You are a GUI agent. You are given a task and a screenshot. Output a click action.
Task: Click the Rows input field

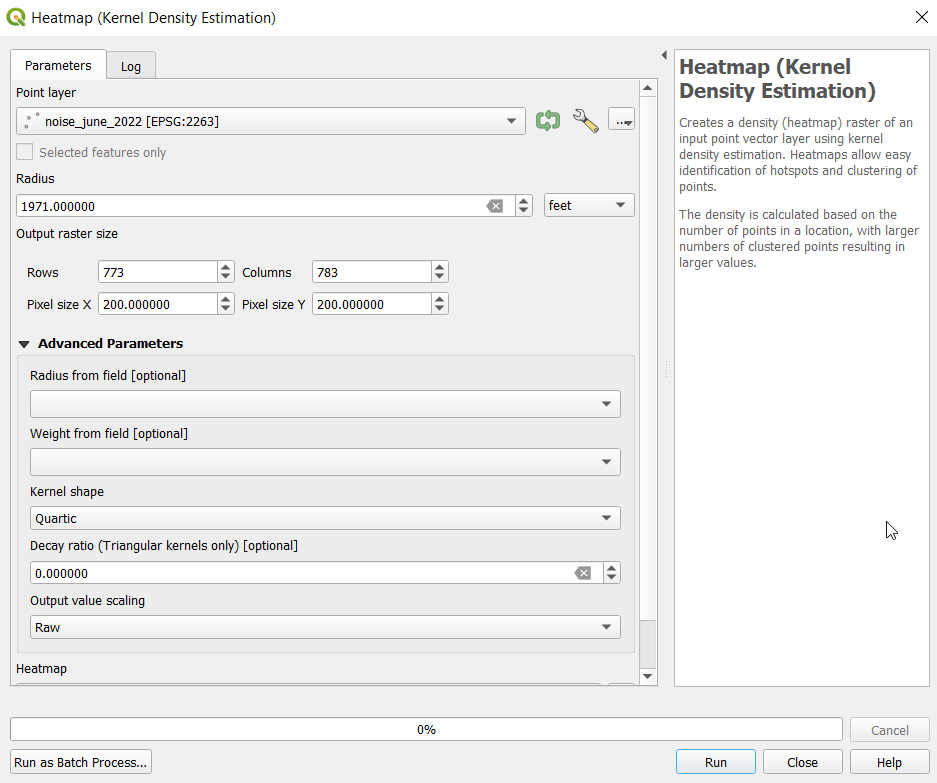pyautogui.click(x=157, y=272)
